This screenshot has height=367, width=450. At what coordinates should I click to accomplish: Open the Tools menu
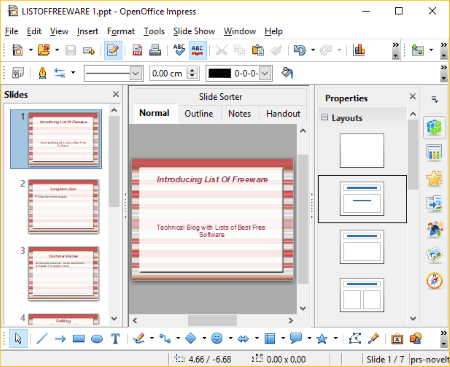[x=154, y=31]
